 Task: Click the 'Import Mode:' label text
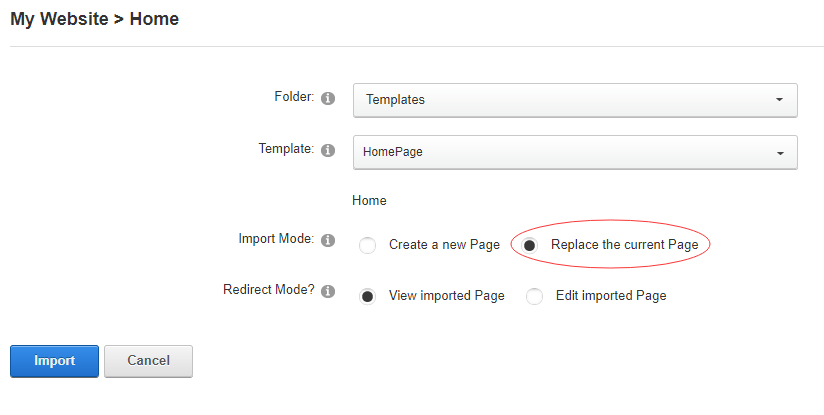(276, 239)
